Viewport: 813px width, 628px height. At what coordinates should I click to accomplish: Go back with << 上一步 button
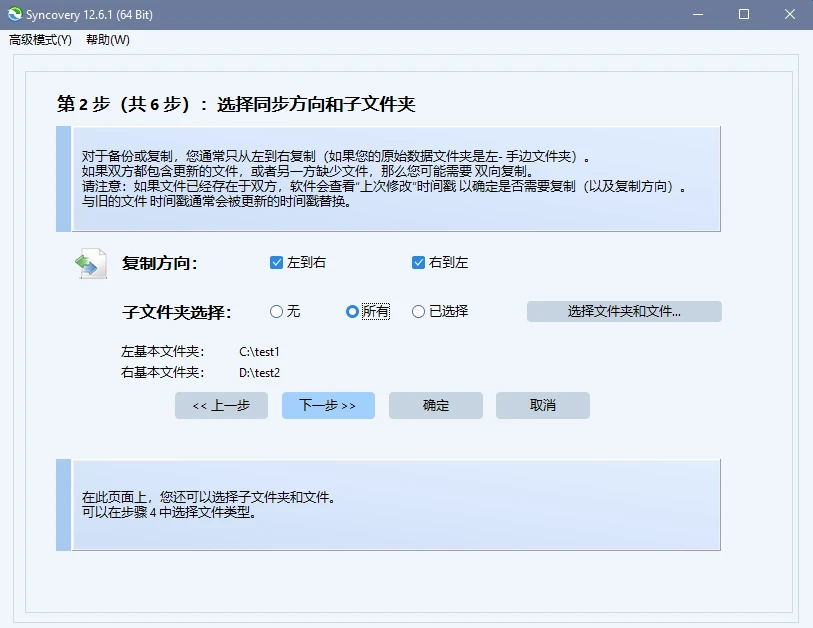[x=221, y=405]
